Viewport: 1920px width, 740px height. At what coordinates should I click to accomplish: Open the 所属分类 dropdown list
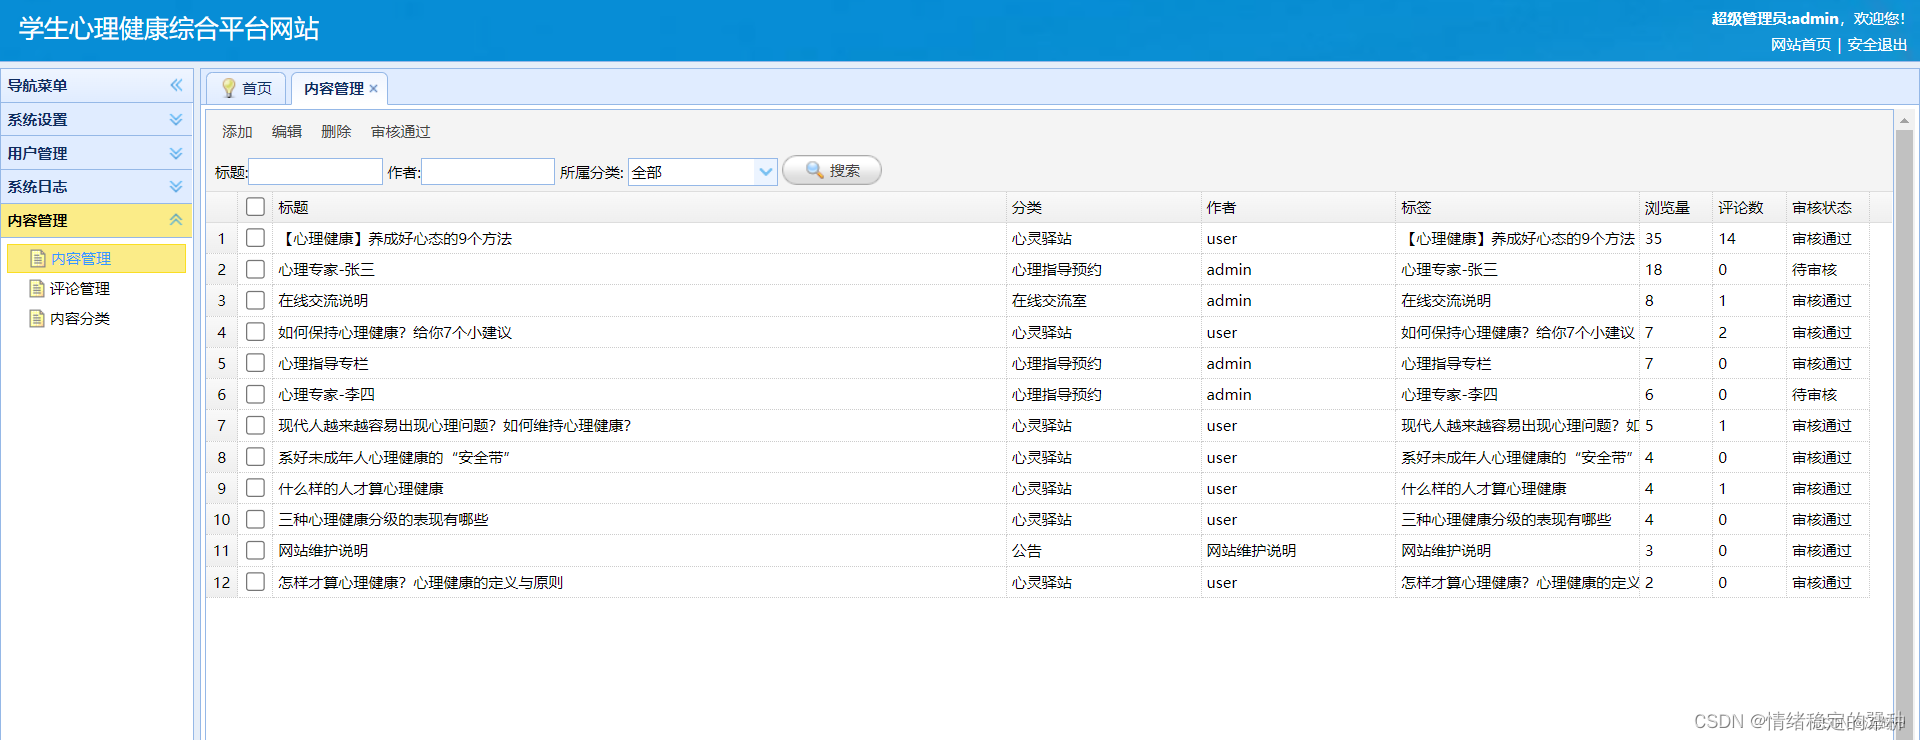pos(765,172)
